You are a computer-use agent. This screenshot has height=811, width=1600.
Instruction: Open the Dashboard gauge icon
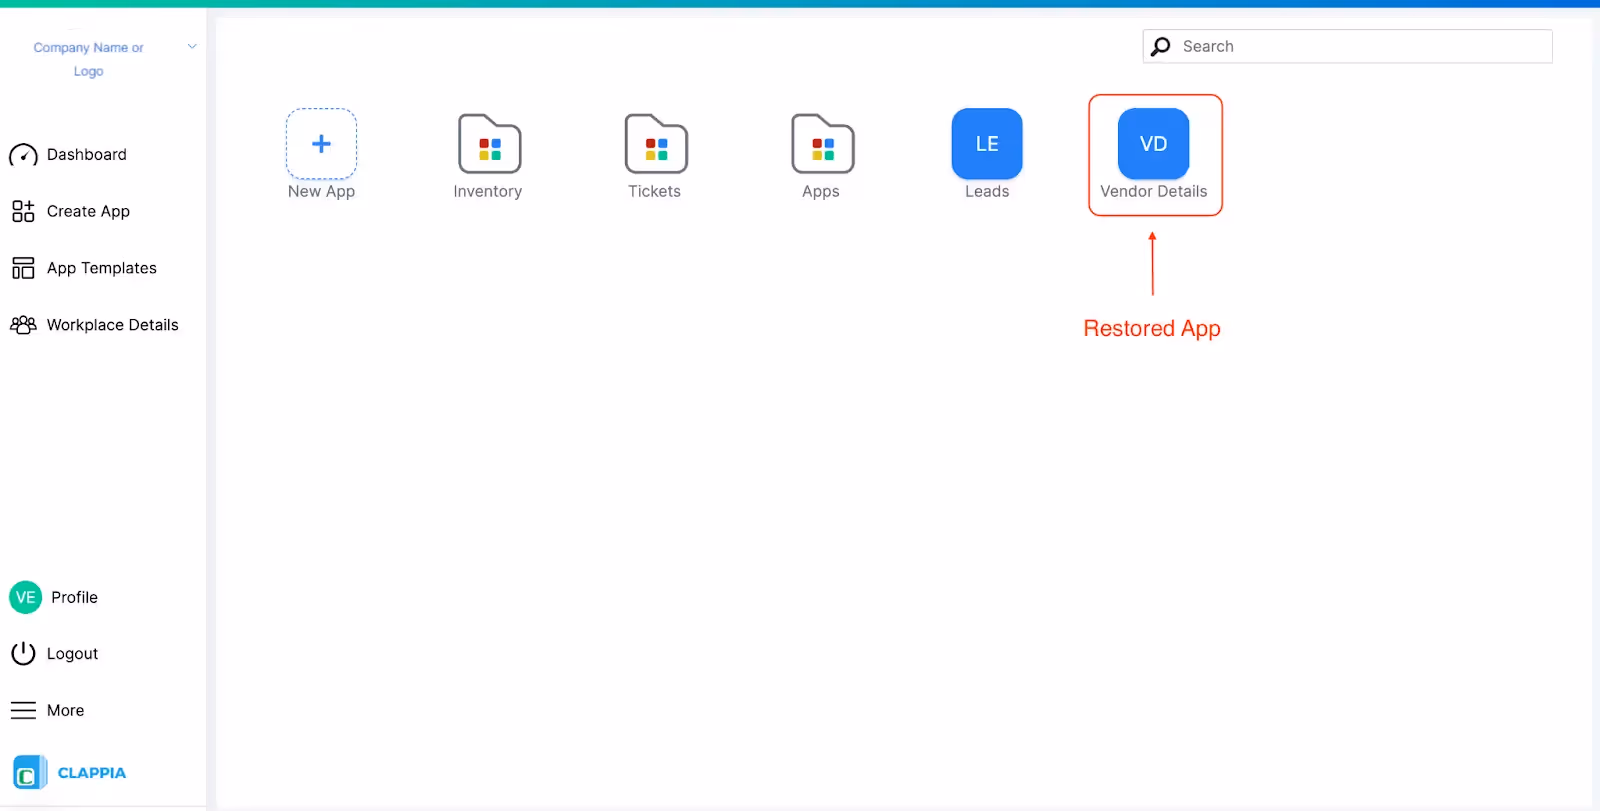(x=23, y=155)
